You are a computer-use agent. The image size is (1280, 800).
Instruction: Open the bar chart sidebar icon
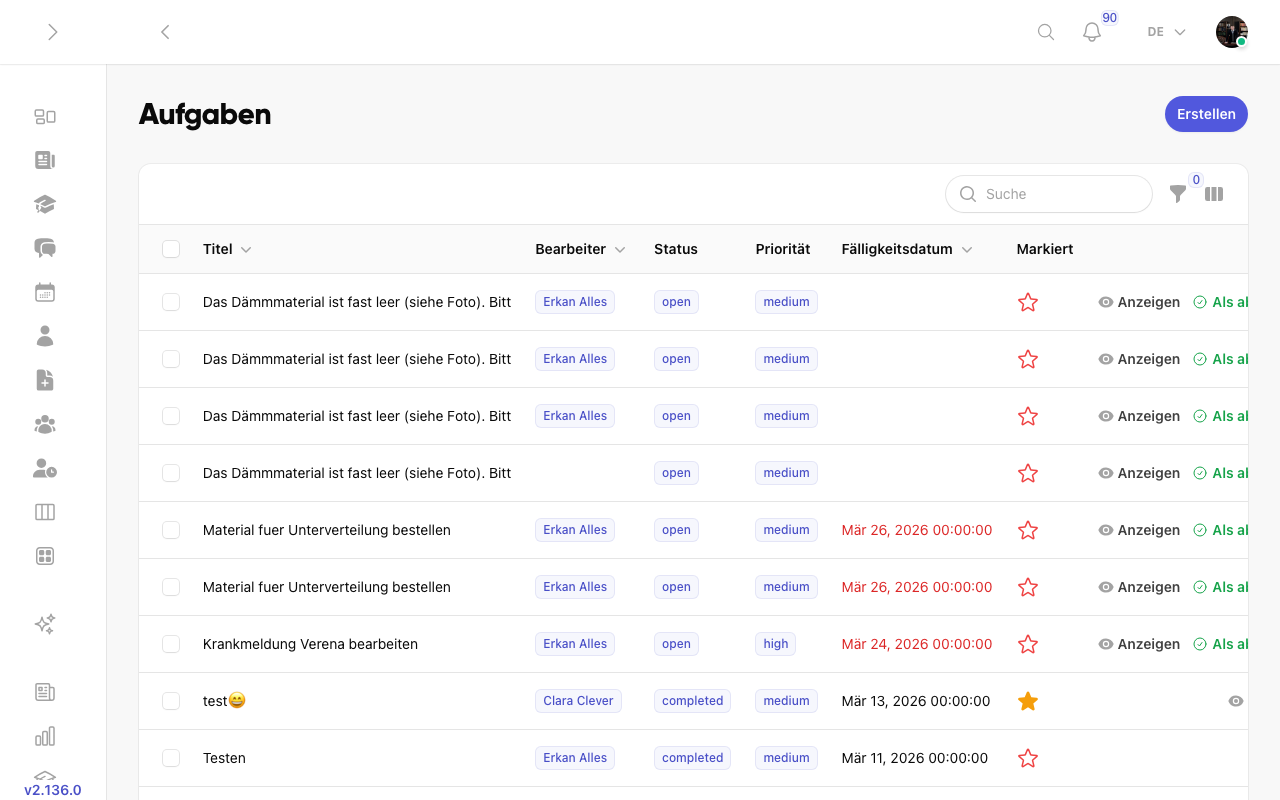(45, 737)
